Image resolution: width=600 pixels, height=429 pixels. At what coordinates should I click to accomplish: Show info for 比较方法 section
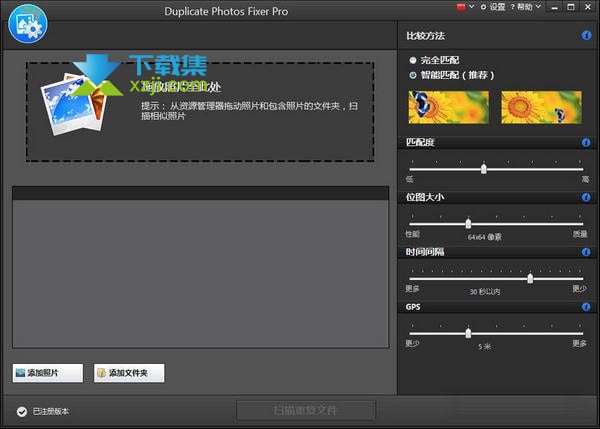pyautogui.click(x=586, y=36)
